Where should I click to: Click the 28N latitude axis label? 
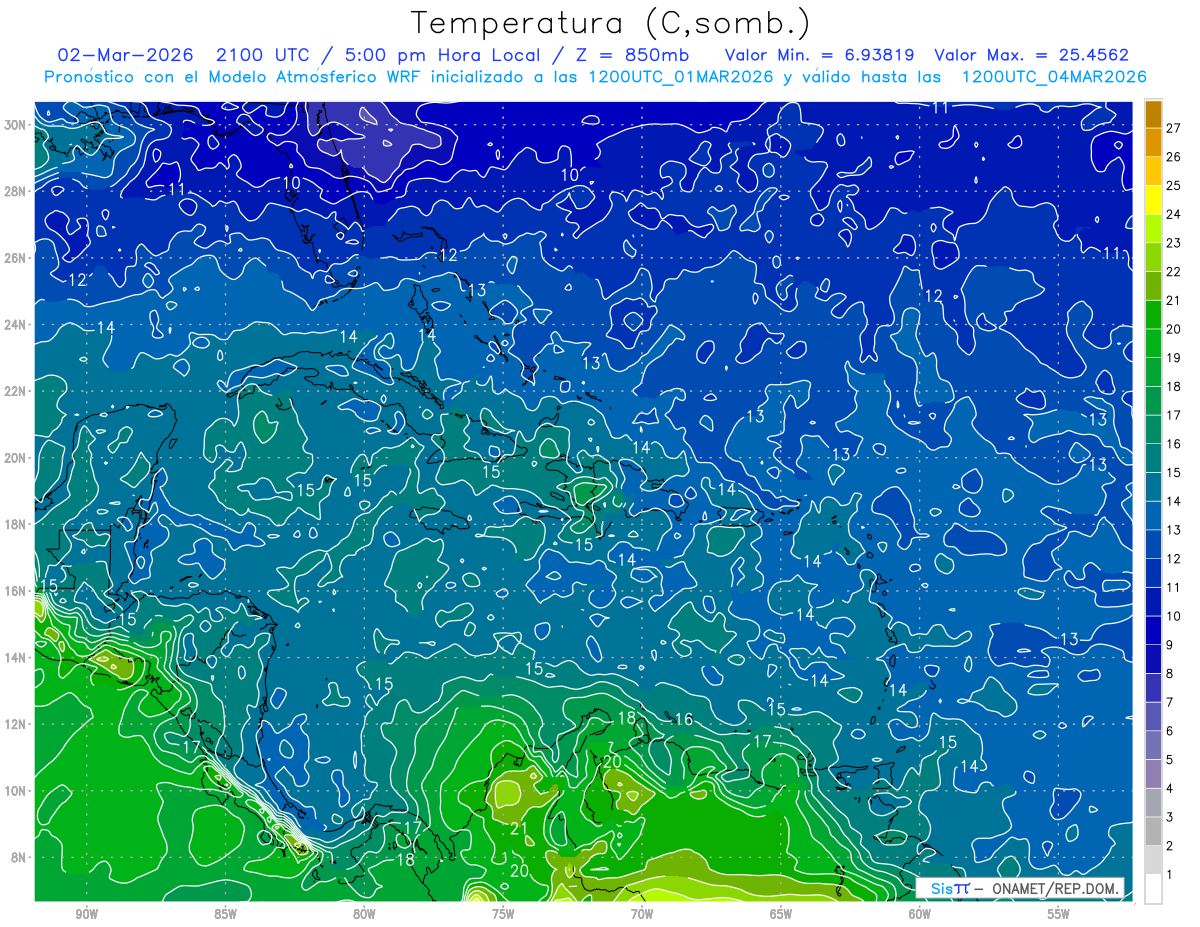16,191
